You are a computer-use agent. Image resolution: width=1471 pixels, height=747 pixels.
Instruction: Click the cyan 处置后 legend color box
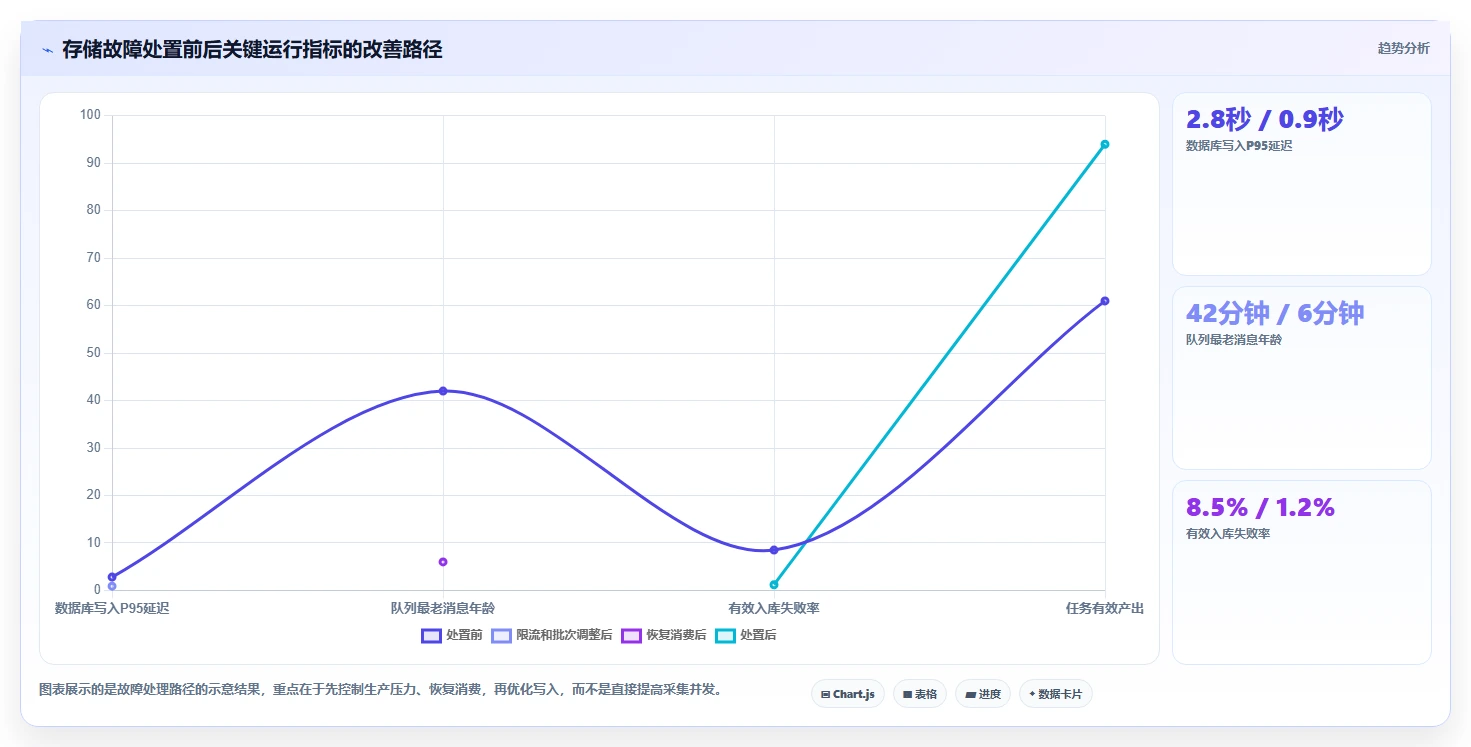[726, 635]
